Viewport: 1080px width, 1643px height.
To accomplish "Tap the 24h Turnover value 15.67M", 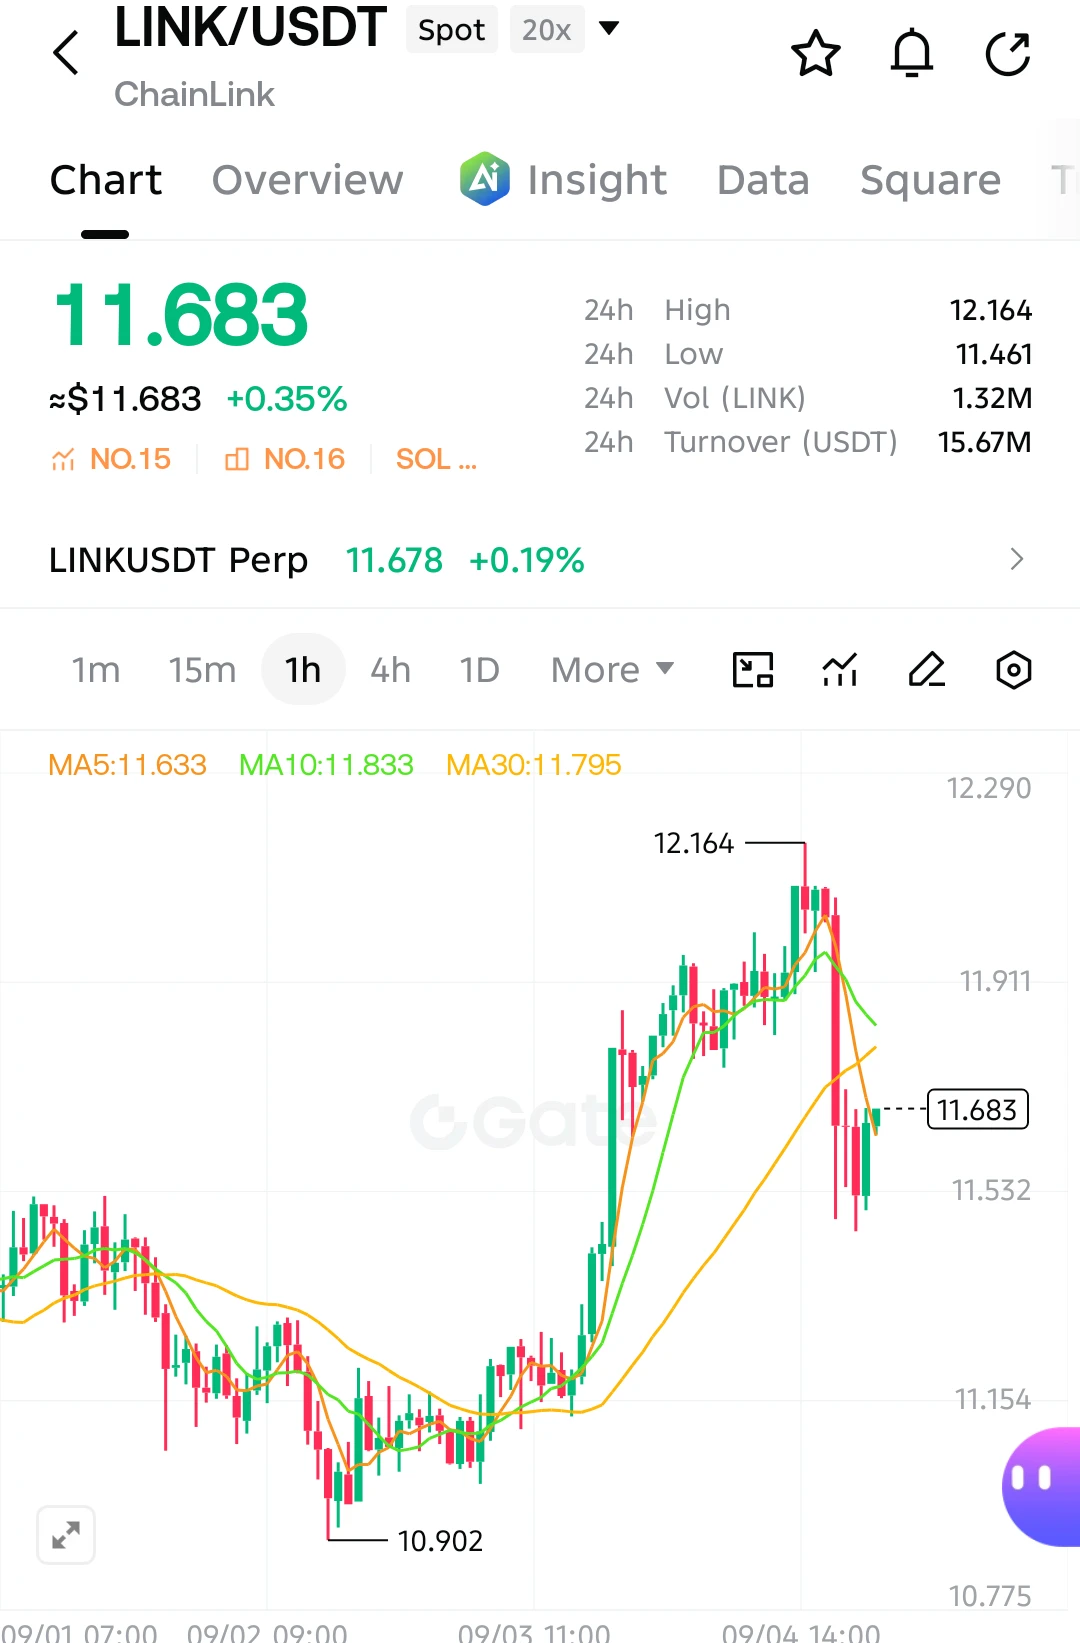I will [x=984, y=442].
